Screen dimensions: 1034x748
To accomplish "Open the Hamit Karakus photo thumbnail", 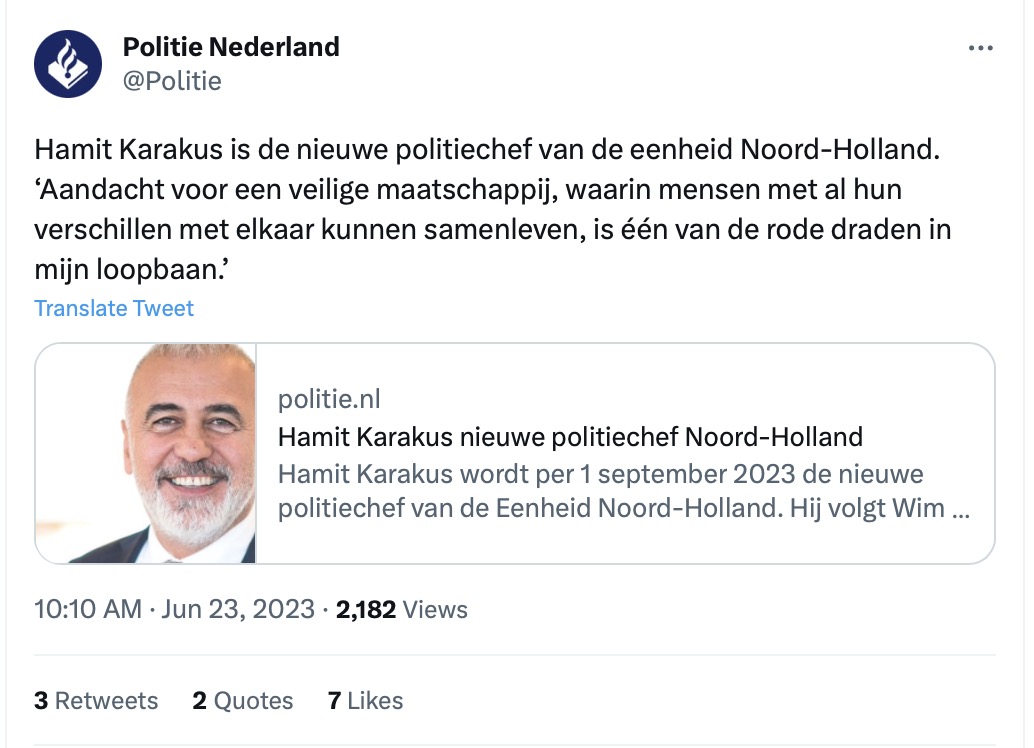I will tap(147, 453).
